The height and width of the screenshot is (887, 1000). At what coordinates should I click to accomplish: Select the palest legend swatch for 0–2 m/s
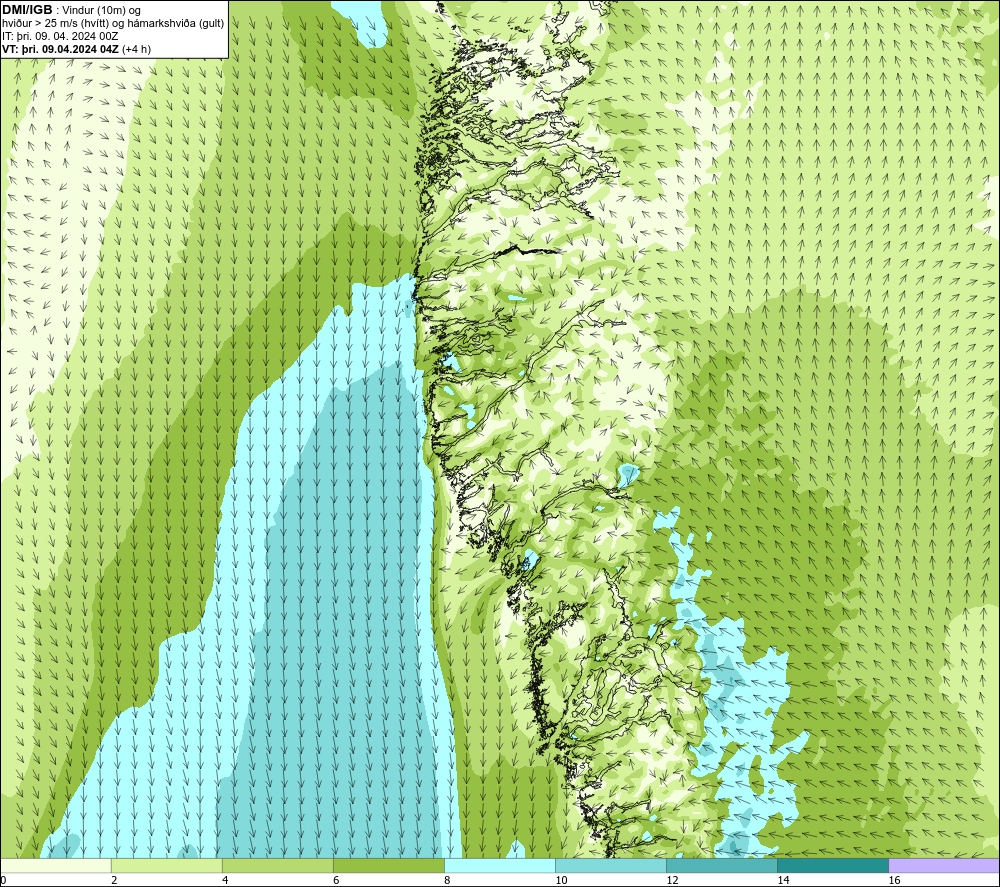[56, 865]
